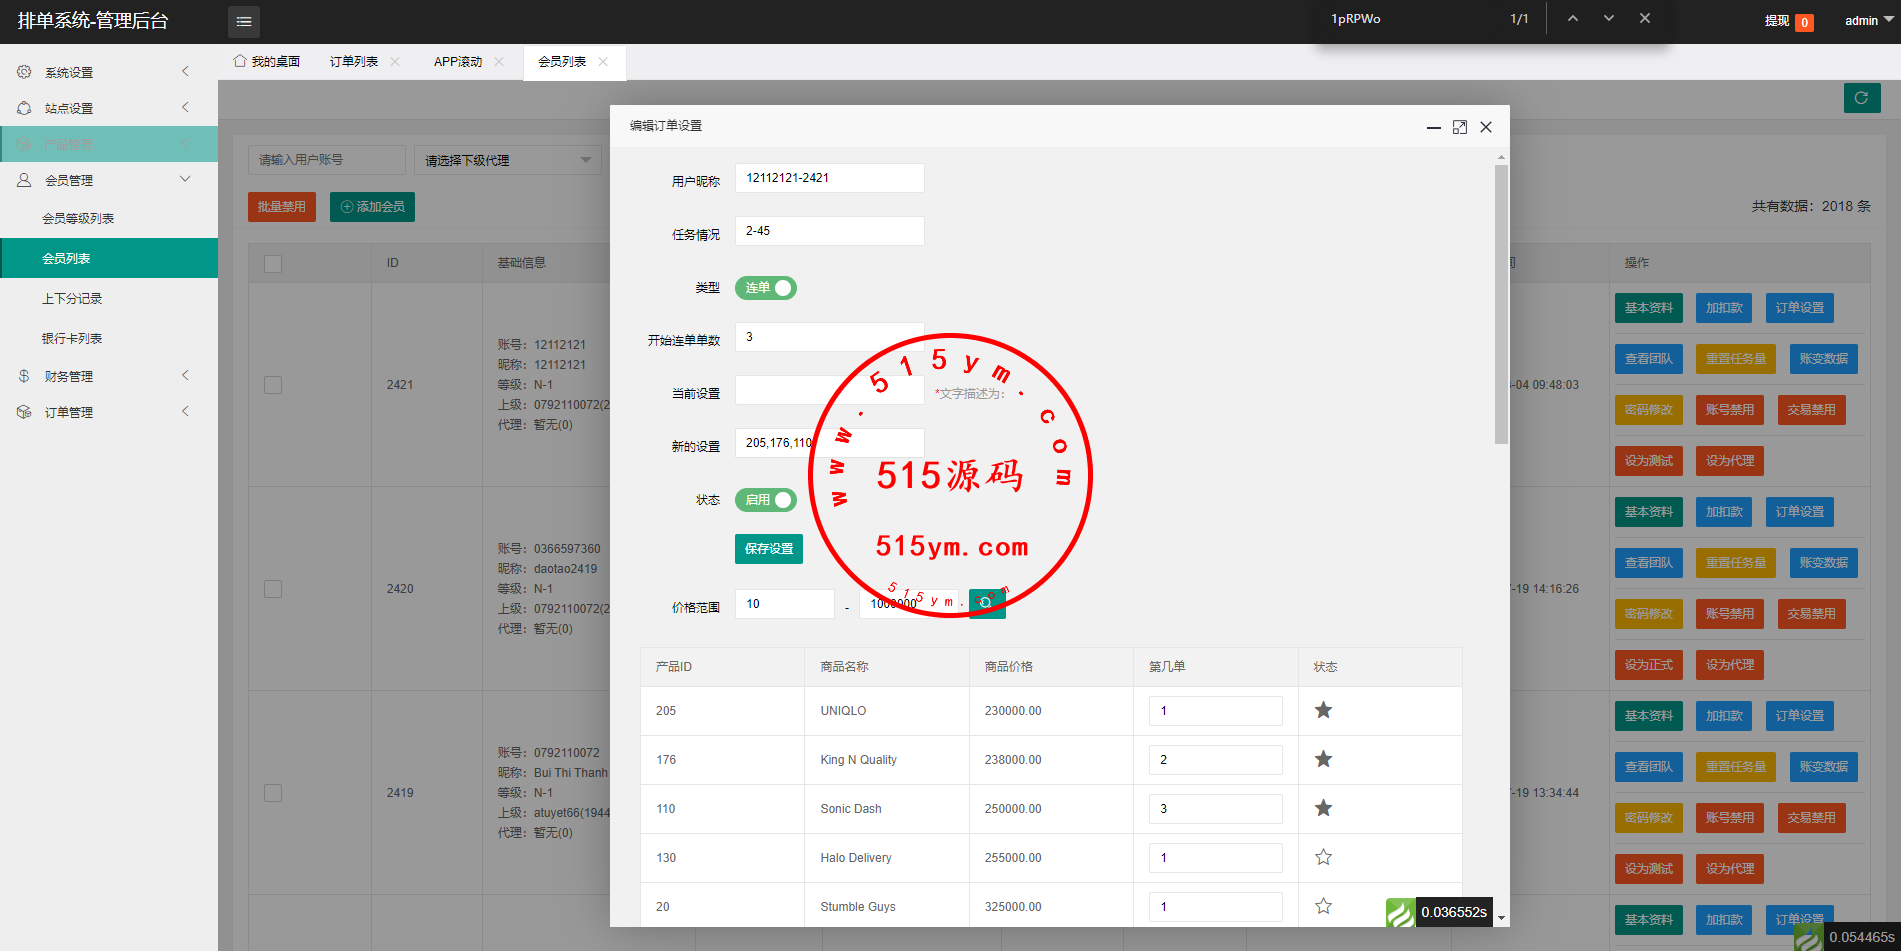Click the empty star for Halo Delivery

(x=1323, y=857)
